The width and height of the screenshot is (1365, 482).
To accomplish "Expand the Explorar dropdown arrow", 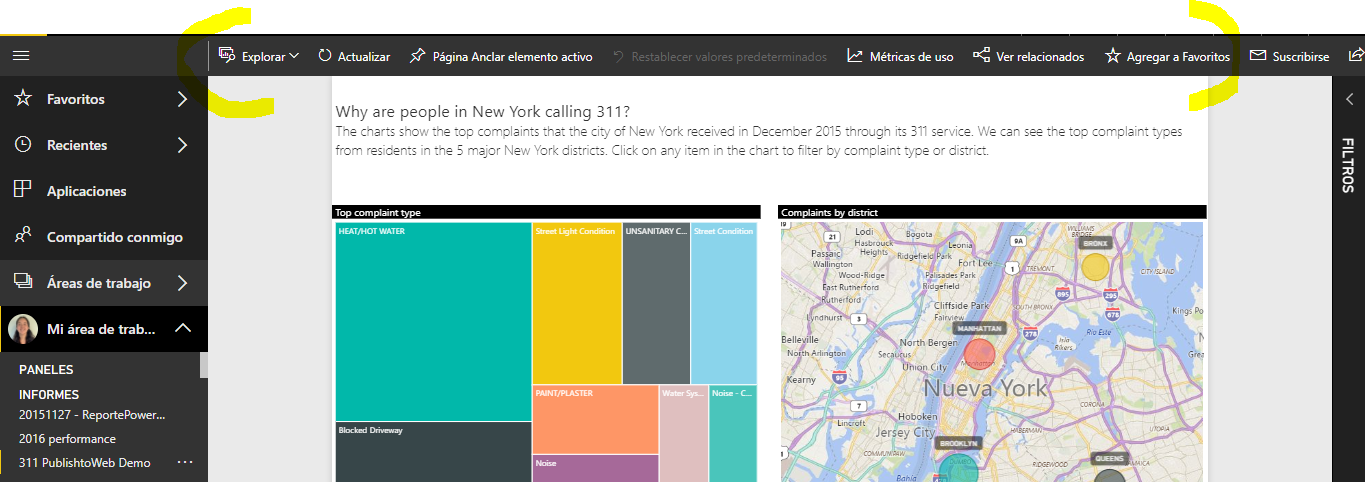I will [x=294, y=56].
